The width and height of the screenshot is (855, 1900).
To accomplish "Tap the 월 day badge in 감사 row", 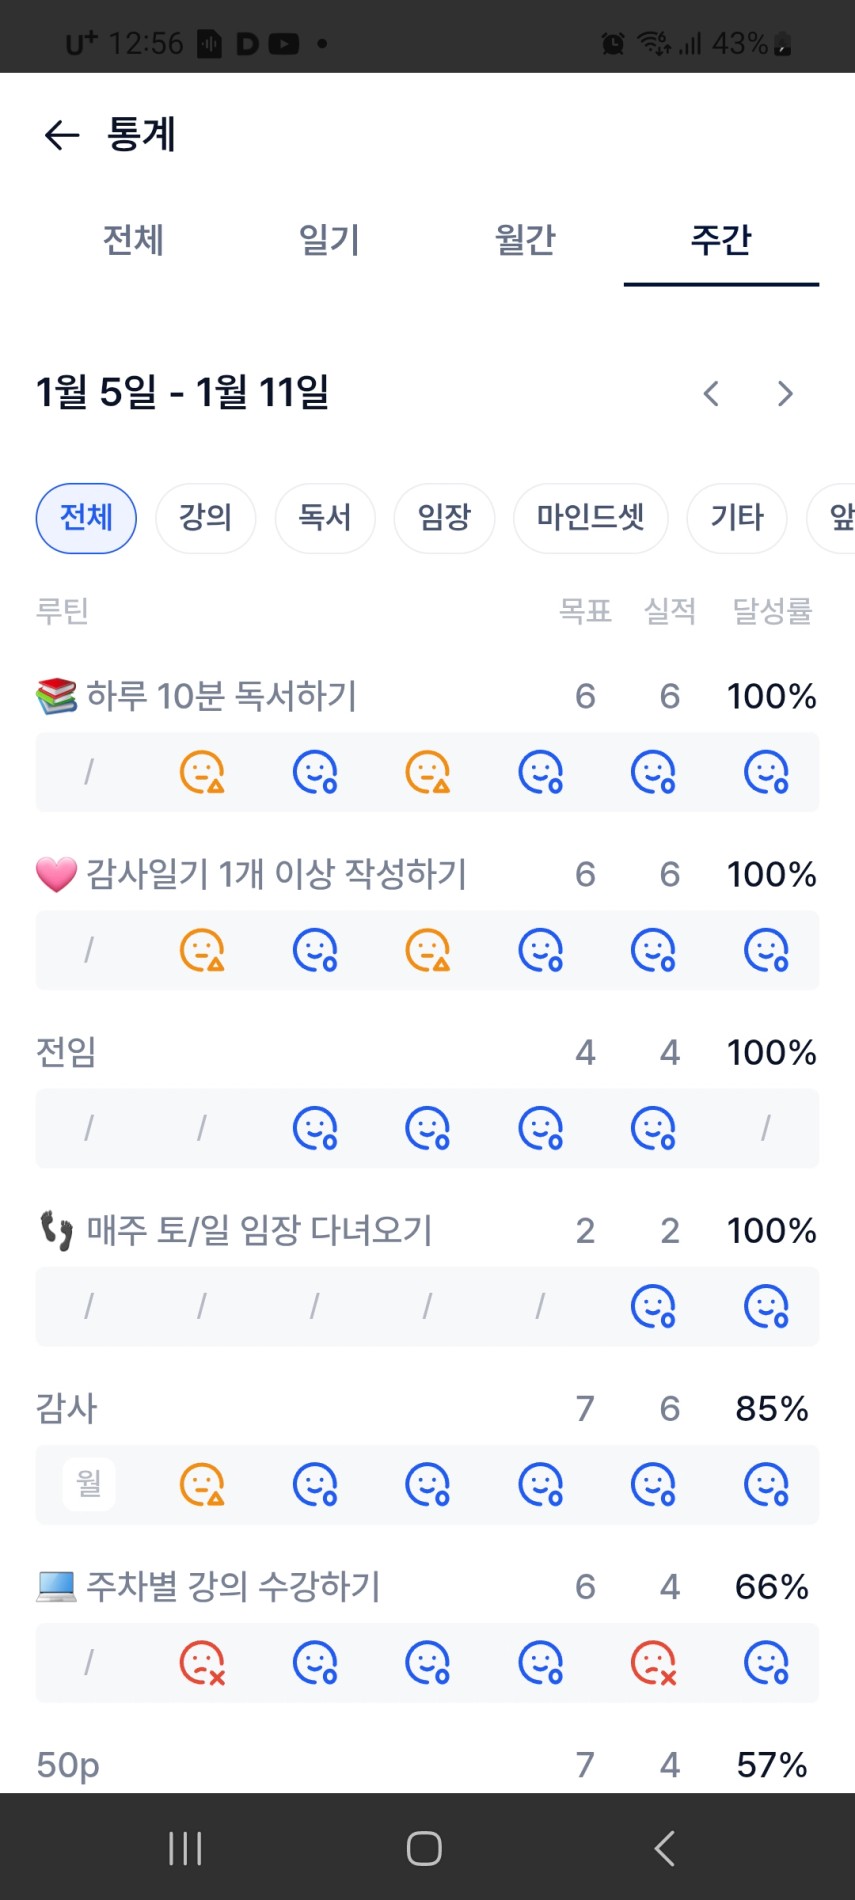I will click(89, 1484).
